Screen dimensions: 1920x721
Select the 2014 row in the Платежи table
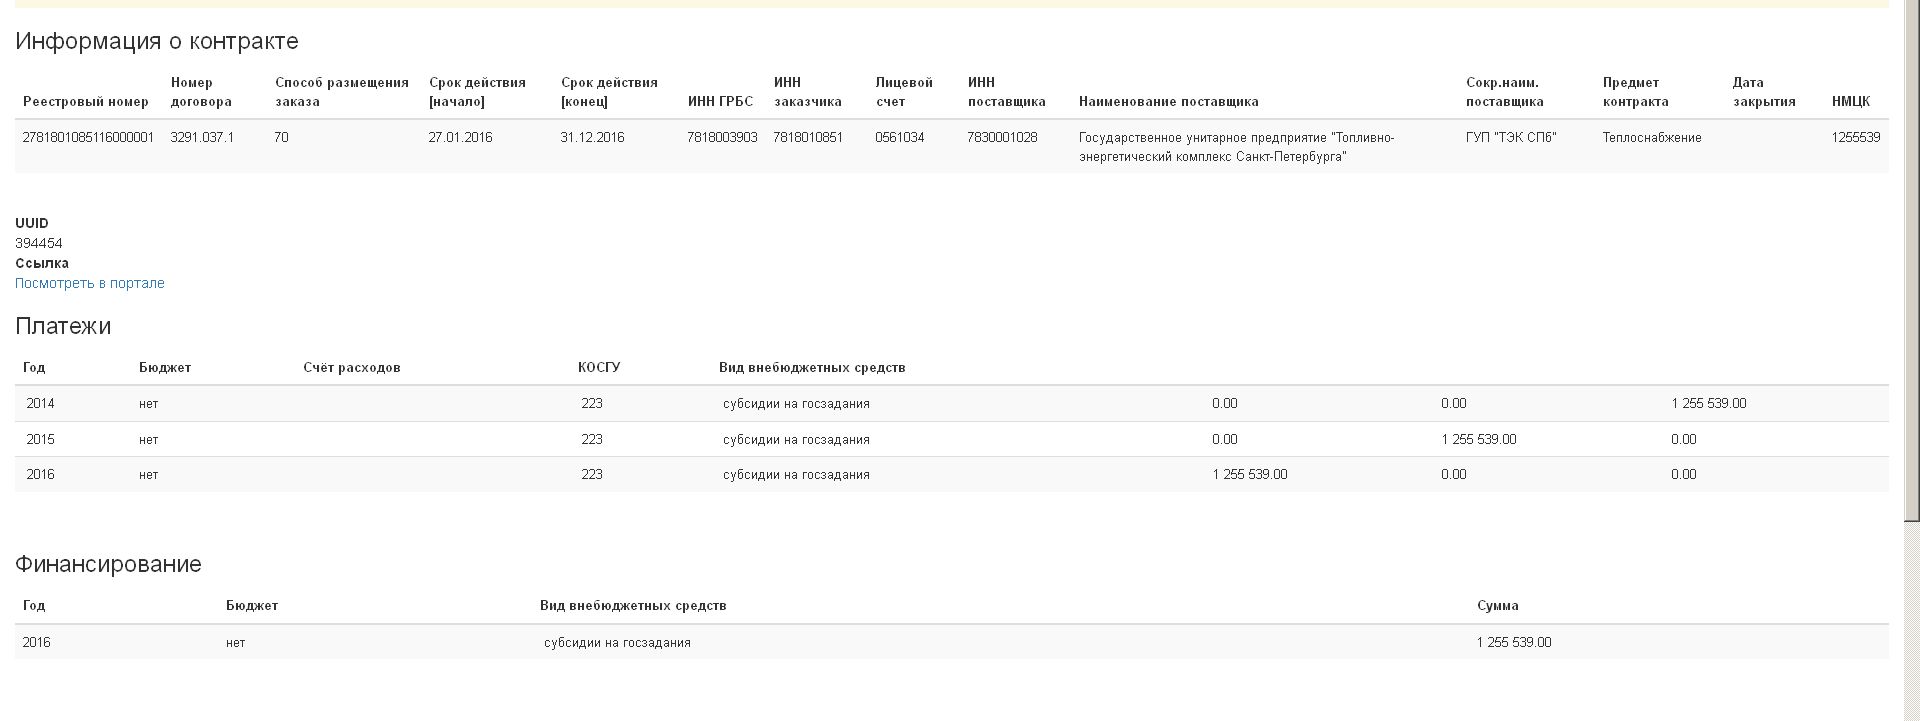tap(41, 404)
